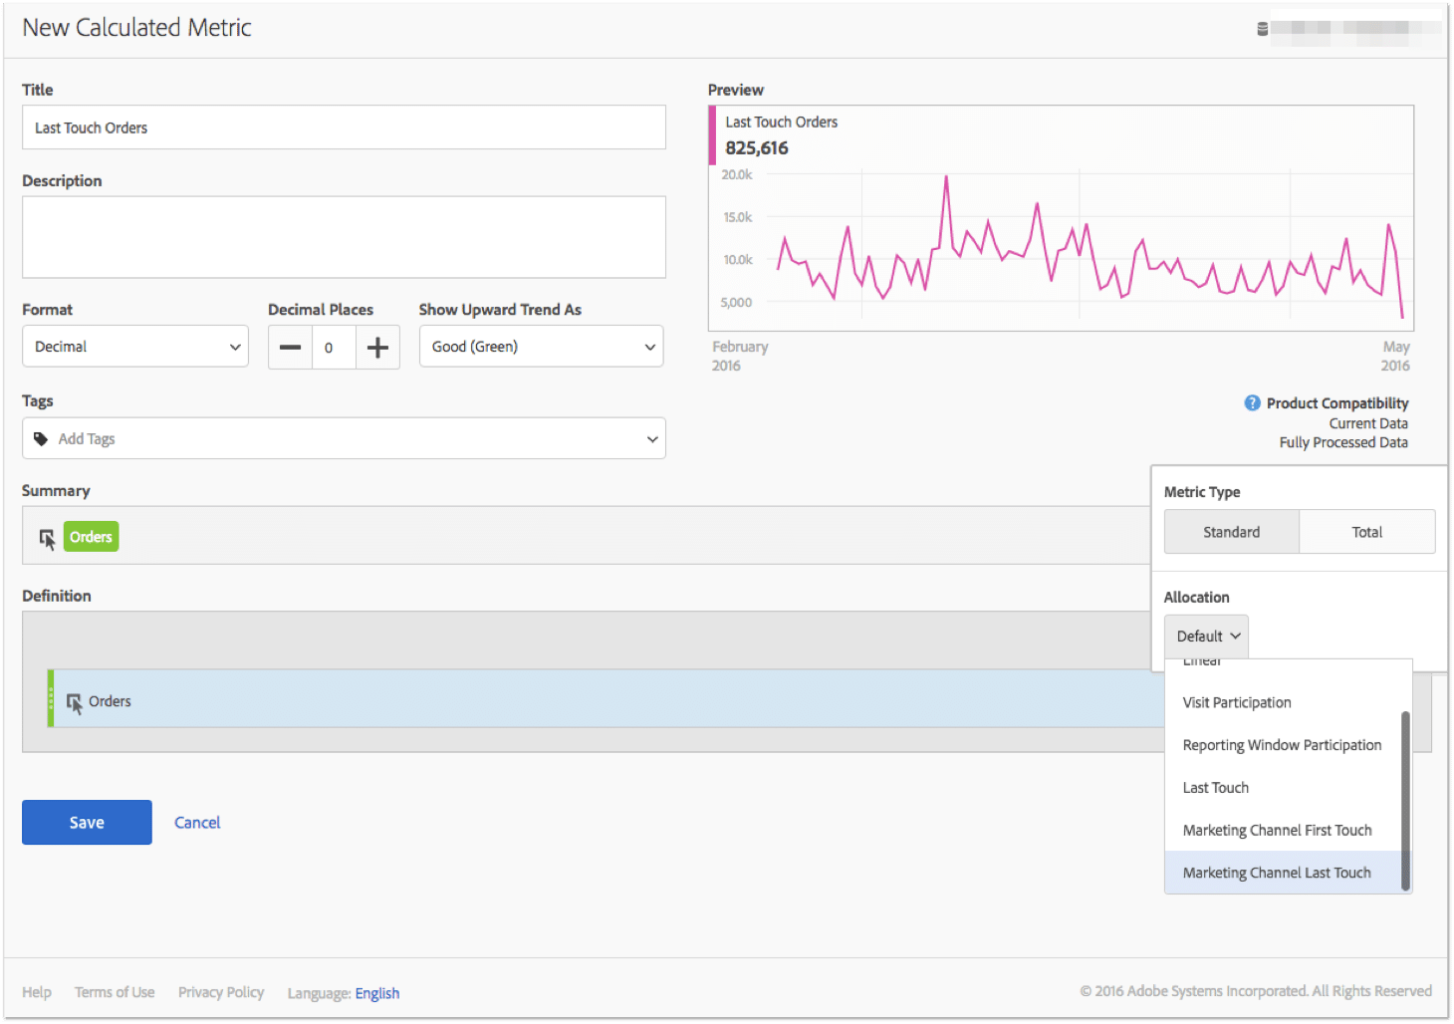Click the English language link

(377, 992)
